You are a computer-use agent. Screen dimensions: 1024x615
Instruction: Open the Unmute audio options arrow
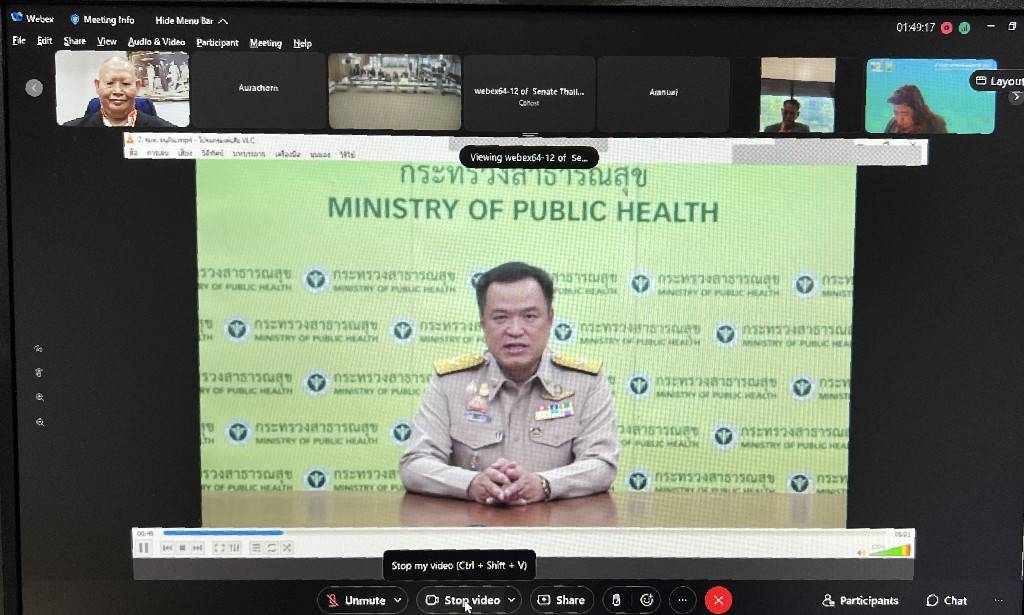coord(399,600)
